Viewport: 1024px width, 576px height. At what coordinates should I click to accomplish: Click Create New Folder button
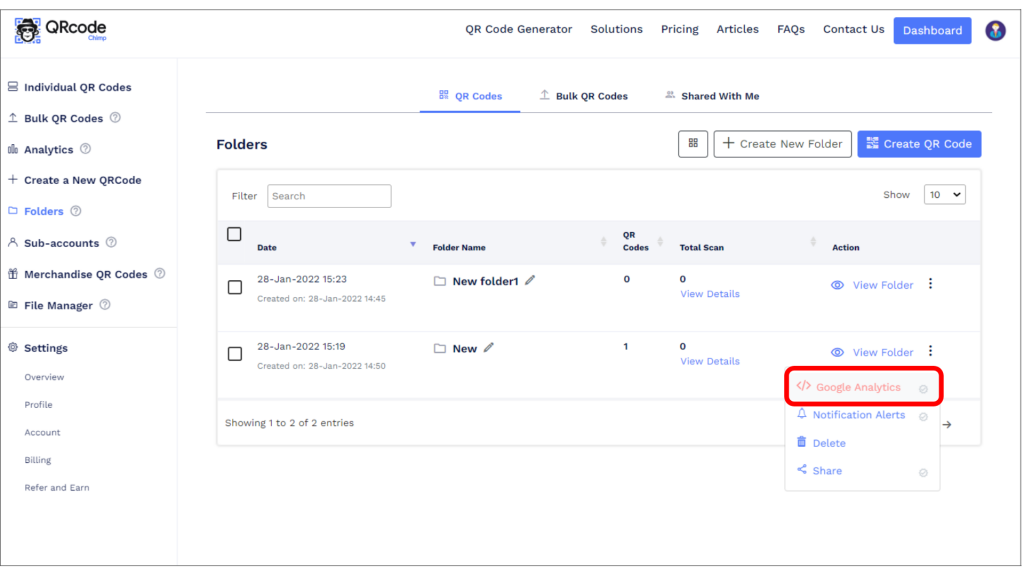[x=782, y=144]
